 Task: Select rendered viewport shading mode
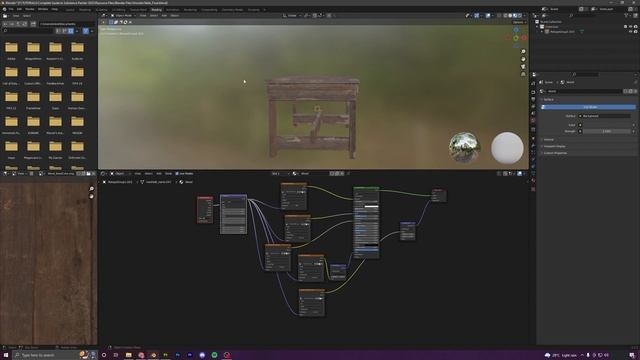click(520, 16)
